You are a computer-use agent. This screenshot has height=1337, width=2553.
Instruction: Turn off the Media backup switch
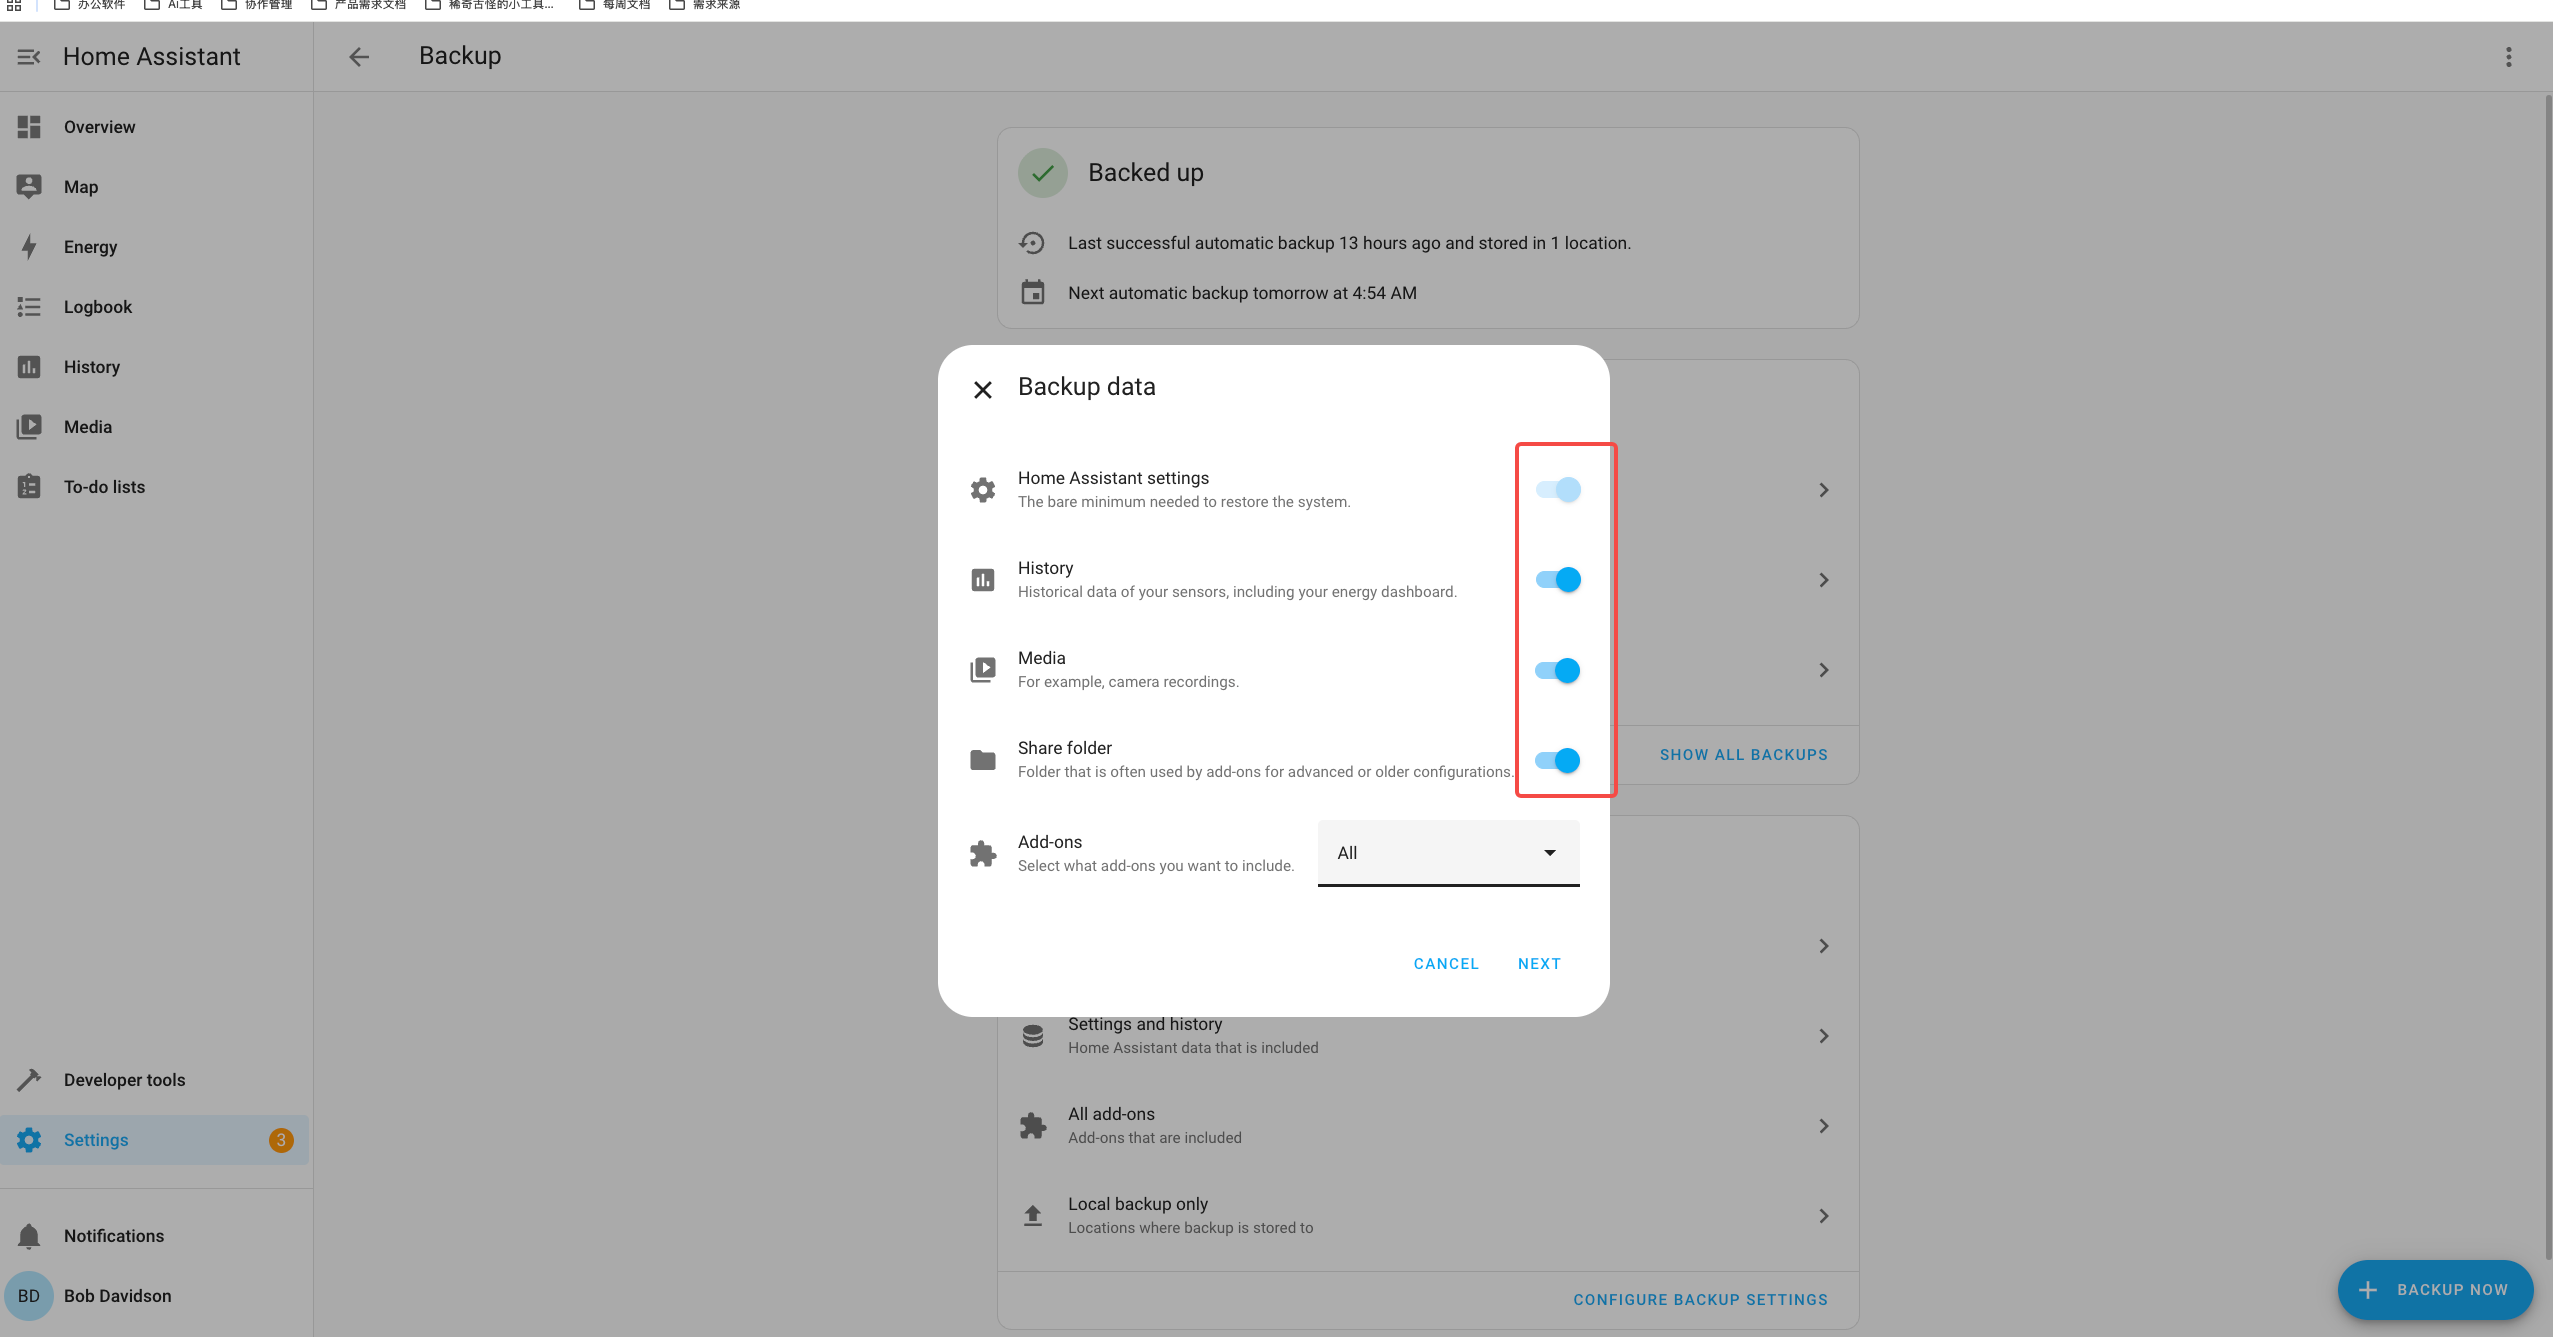(1558, 670)
